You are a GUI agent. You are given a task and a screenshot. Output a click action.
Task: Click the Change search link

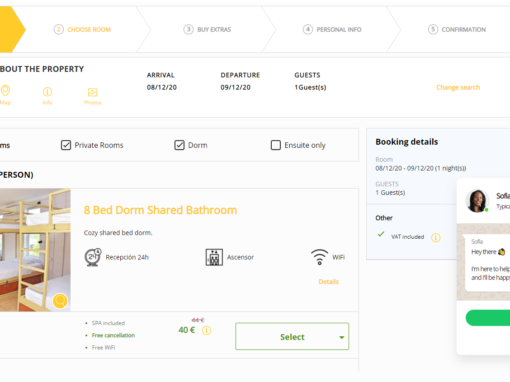click(458, 87)
